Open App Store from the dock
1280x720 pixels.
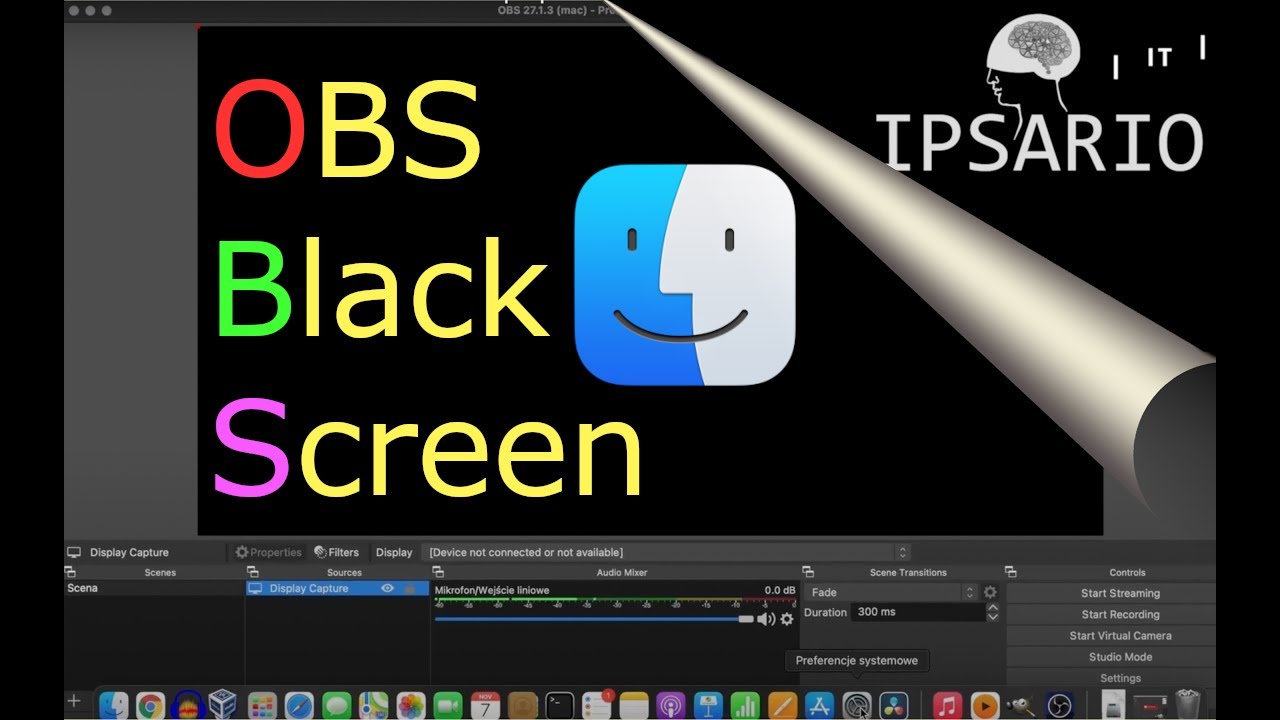click(820, 705)
